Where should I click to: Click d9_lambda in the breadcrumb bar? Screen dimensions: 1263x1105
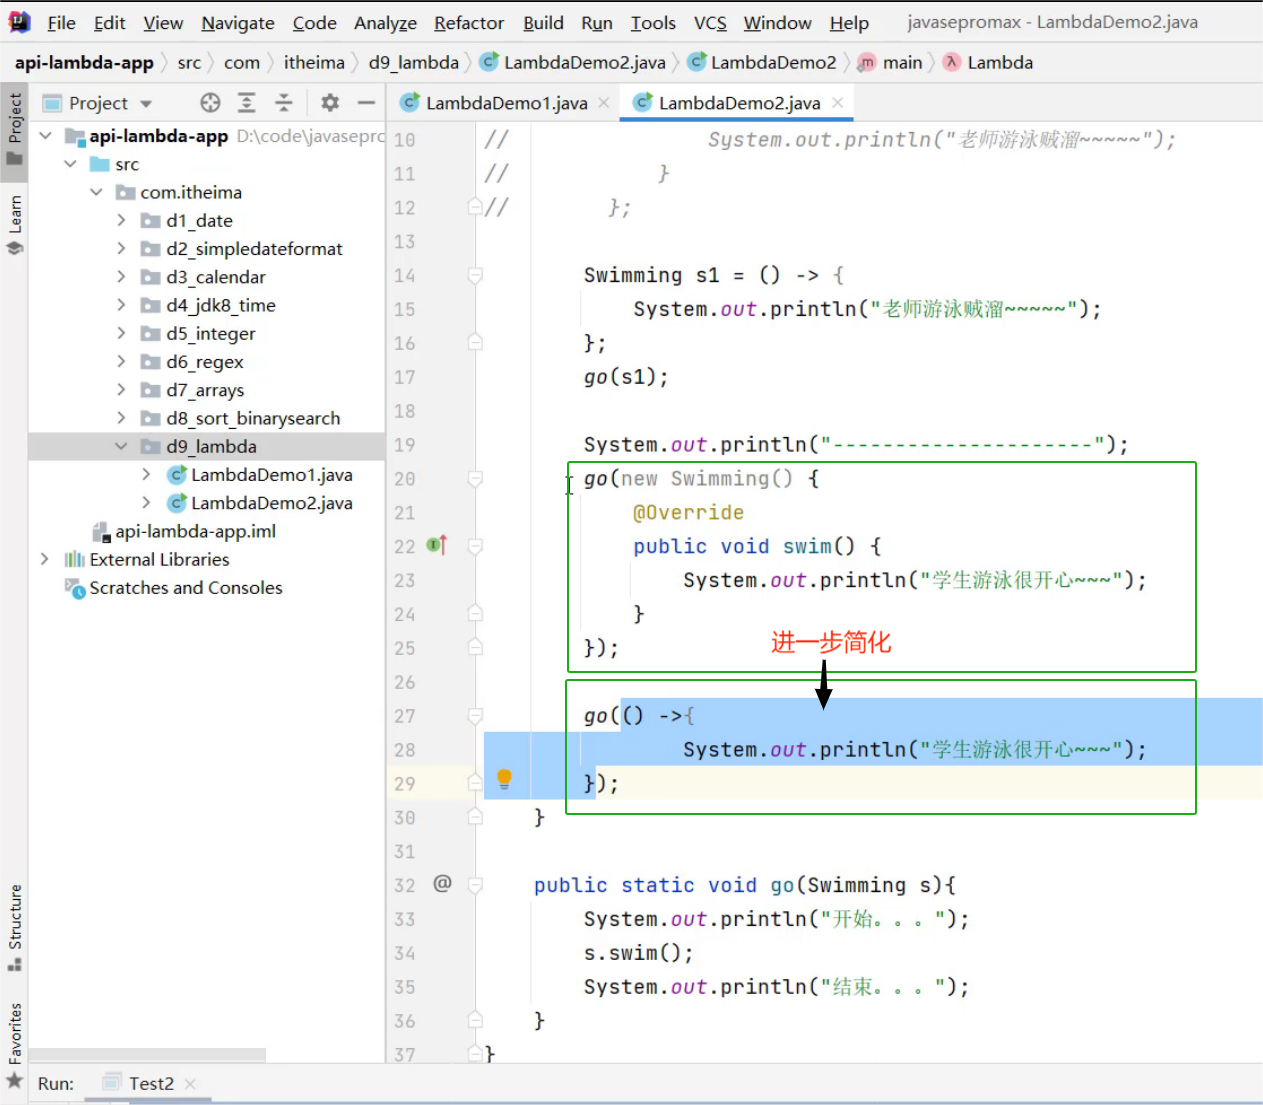tap(413, 62)
